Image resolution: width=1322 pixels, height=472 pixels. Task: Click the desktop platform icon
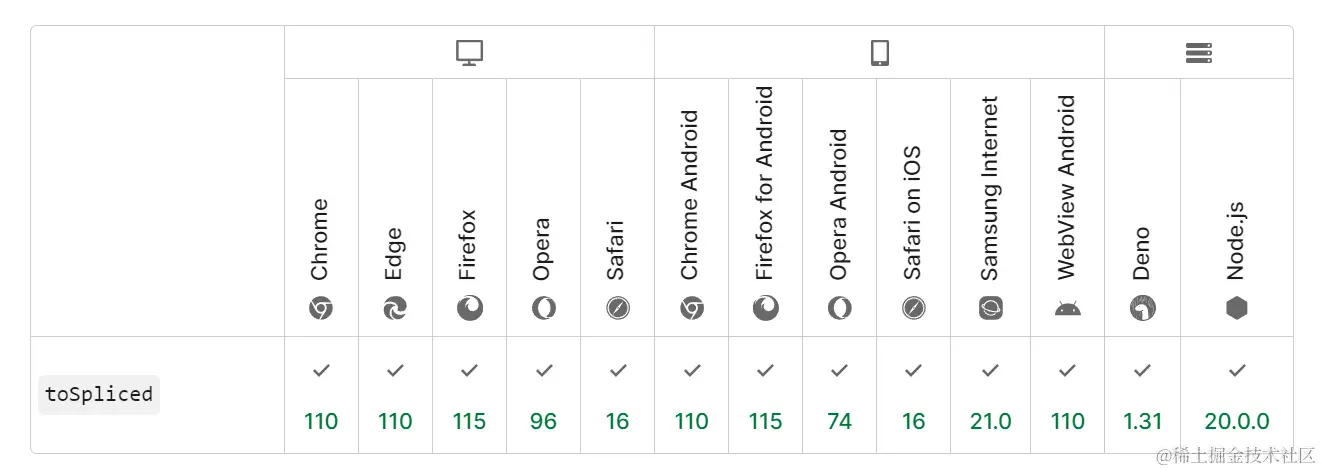pyautogui.click(x=469, y=53)
